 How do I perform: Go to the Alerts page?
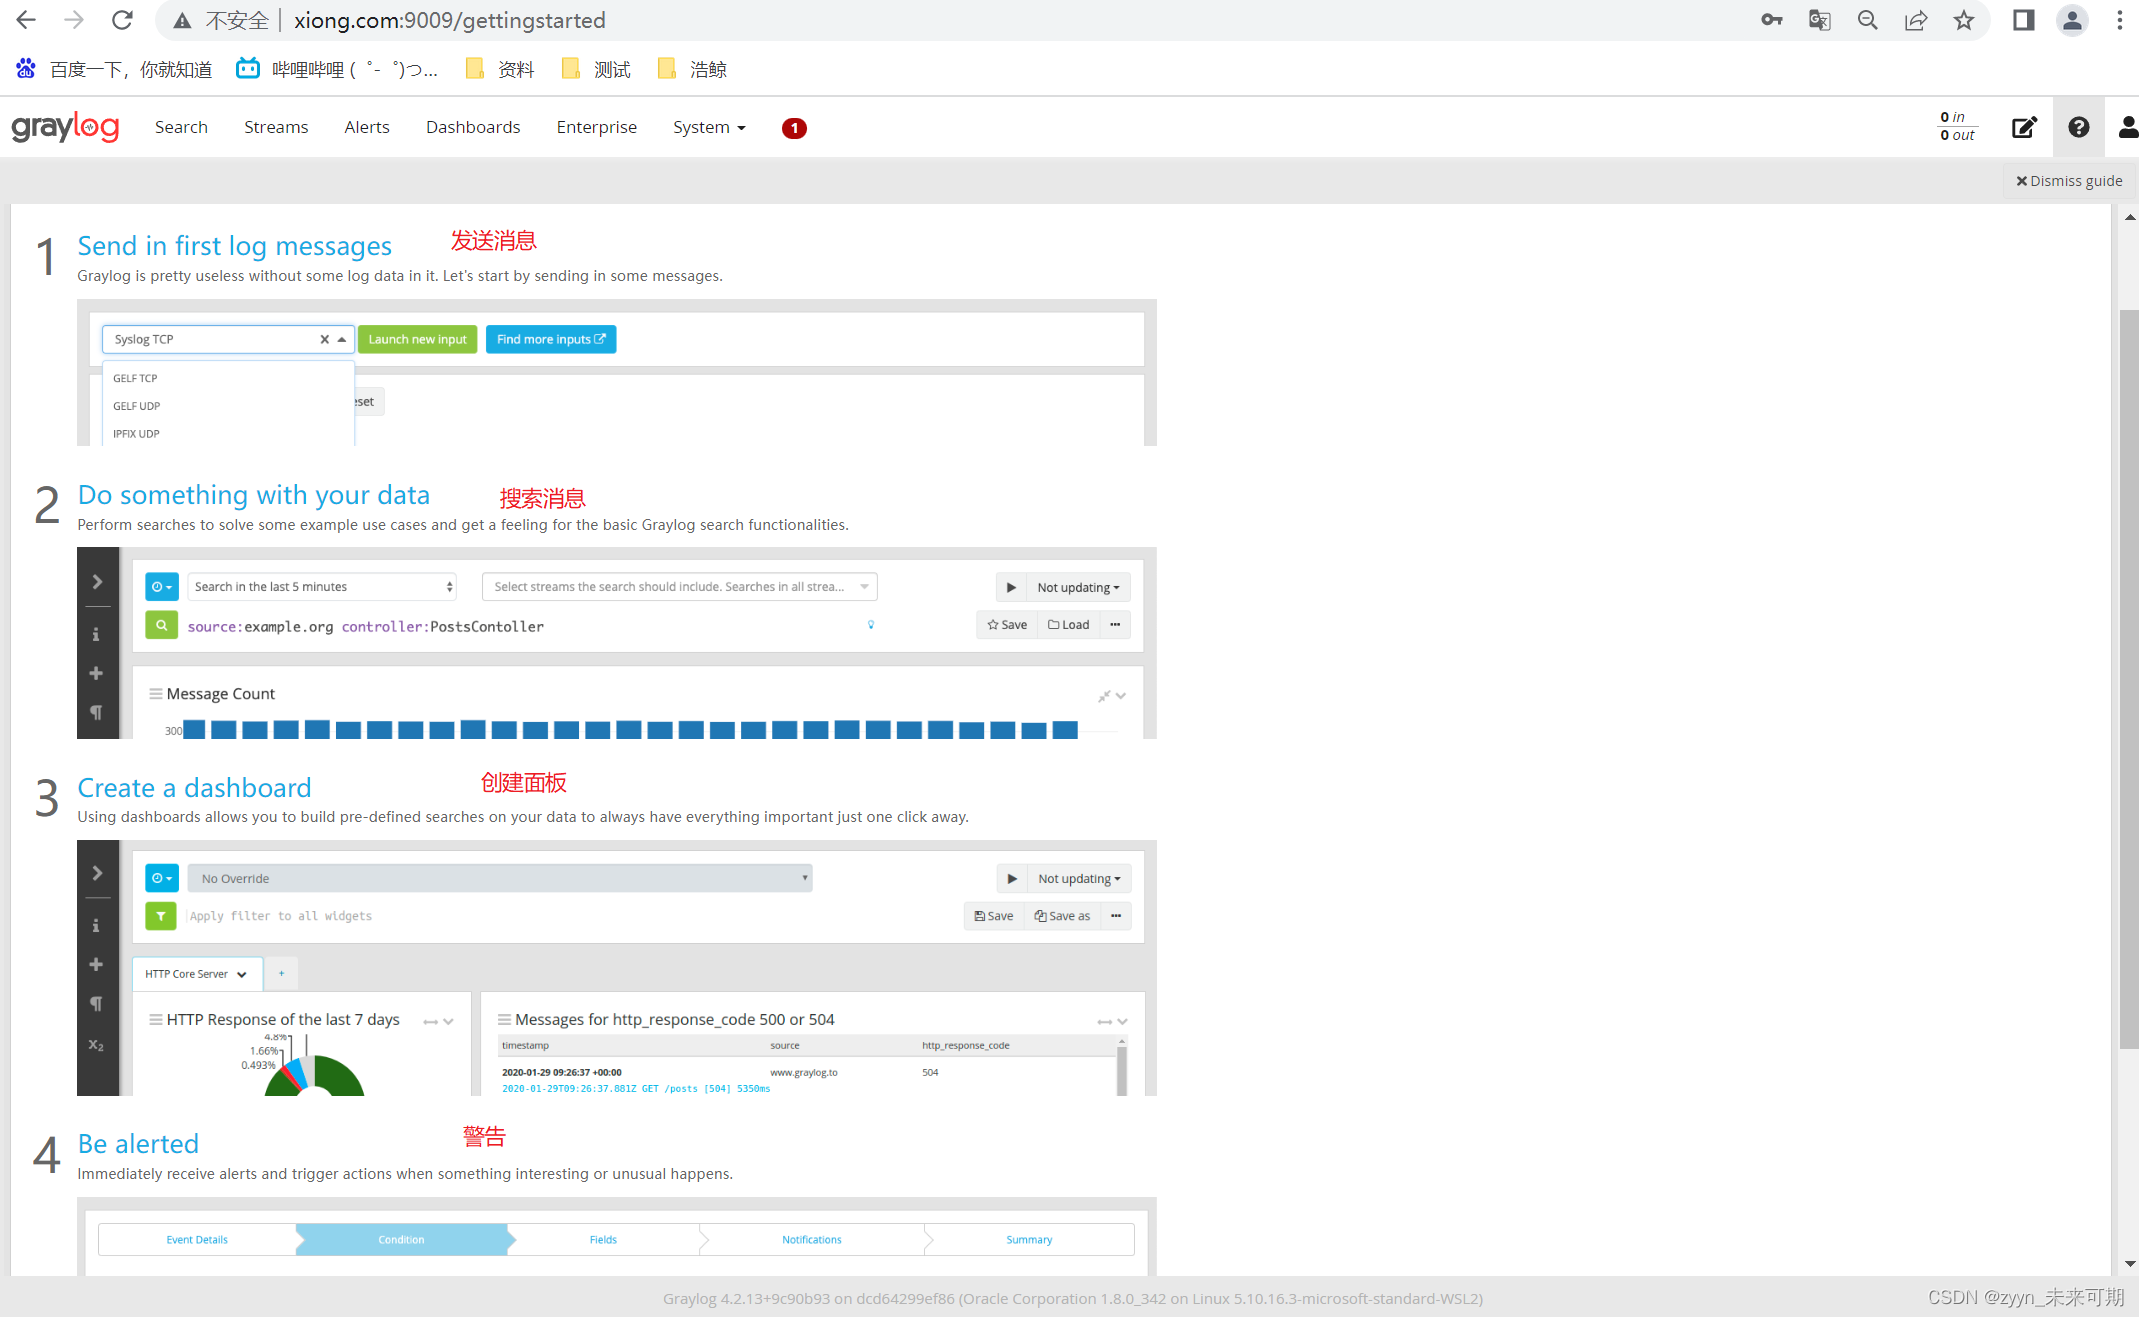[x=367, y=127]
